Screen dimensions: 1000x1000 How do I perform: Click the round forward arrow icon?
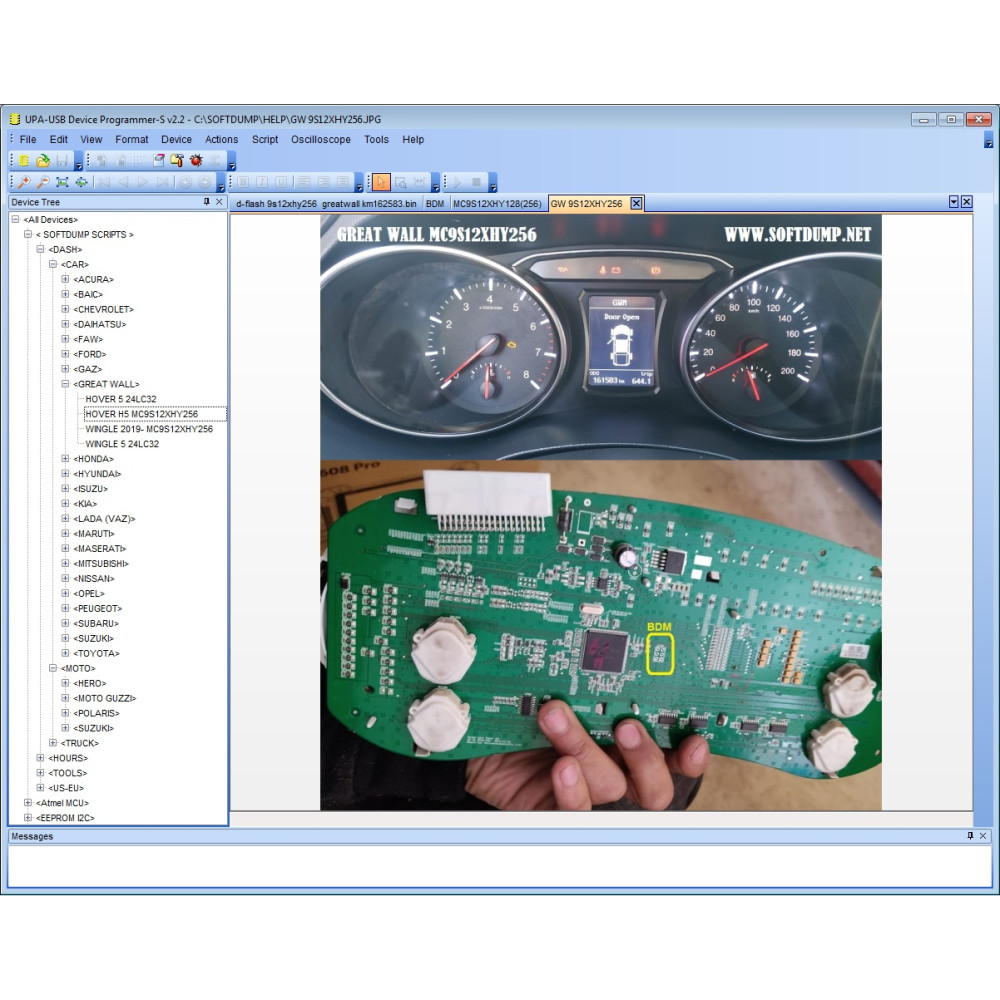pos(204,182)
